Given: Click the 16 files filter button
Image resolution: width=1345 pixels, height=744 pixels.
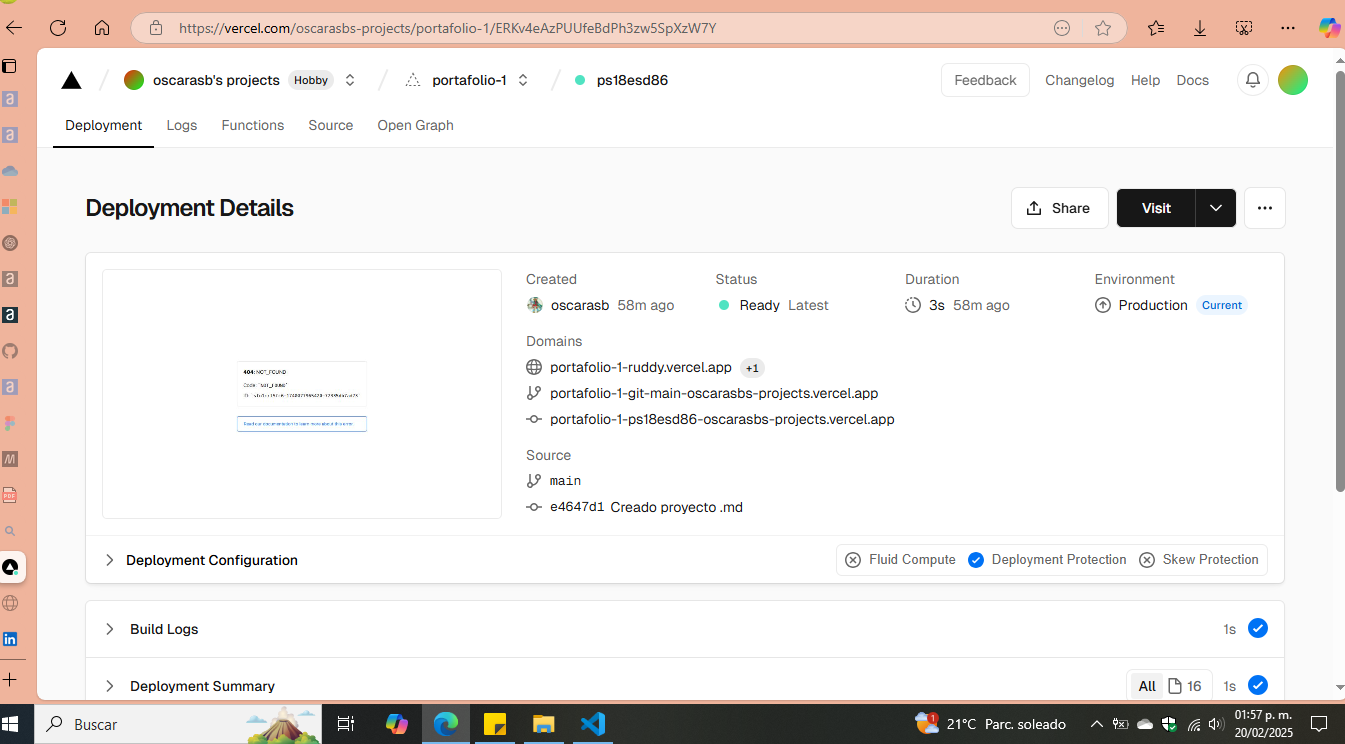Looking at the screenshot, I should coord(1185,686).
